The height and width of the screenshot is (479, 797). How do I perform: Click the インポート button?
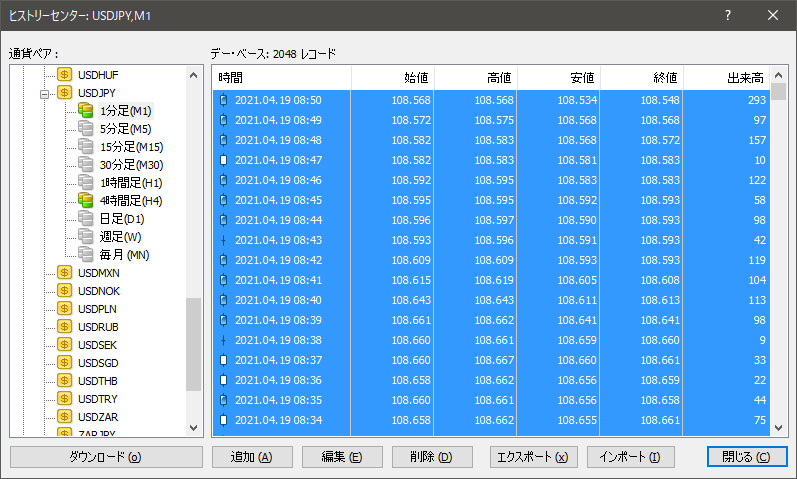(x=630, y=457)
